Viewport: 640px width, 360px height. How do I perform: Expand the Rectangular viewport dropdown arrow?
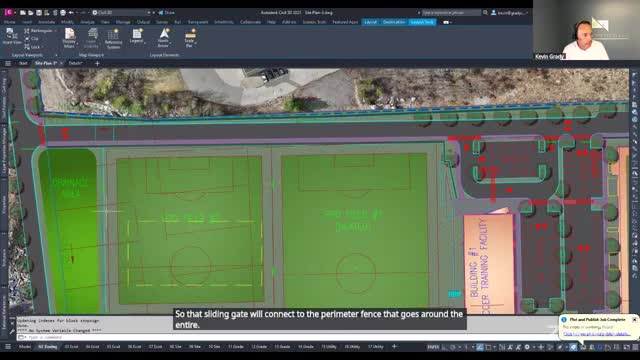(x=56, y=31)
